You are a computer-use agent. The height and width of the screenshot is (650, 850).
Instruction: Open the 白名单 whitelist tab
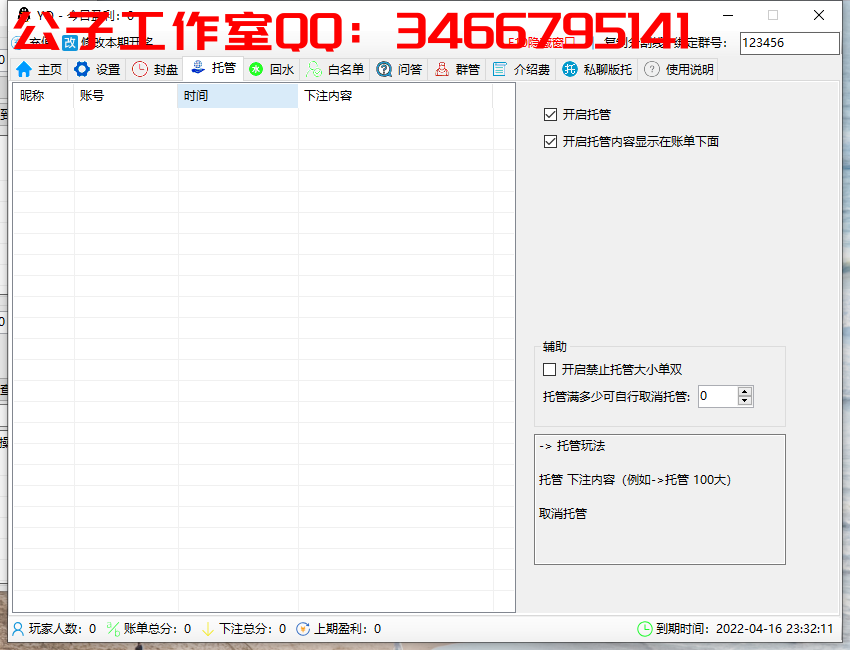tap(335, 69)
